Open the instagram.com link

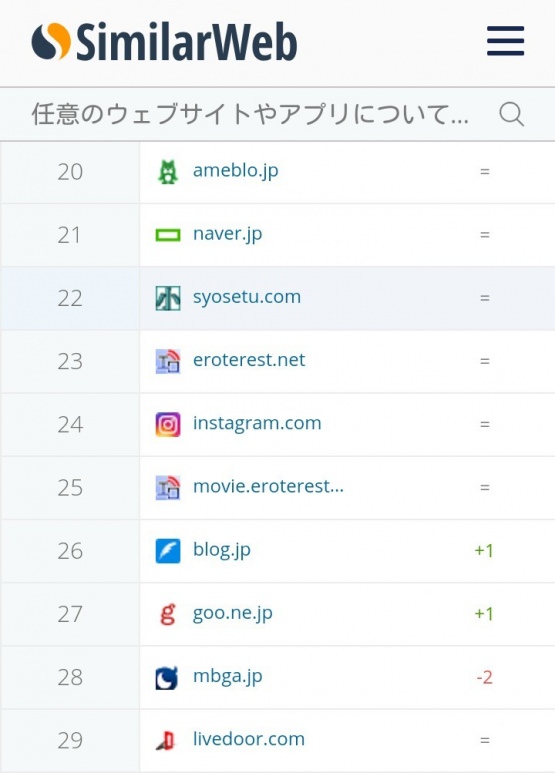point(257,423)
